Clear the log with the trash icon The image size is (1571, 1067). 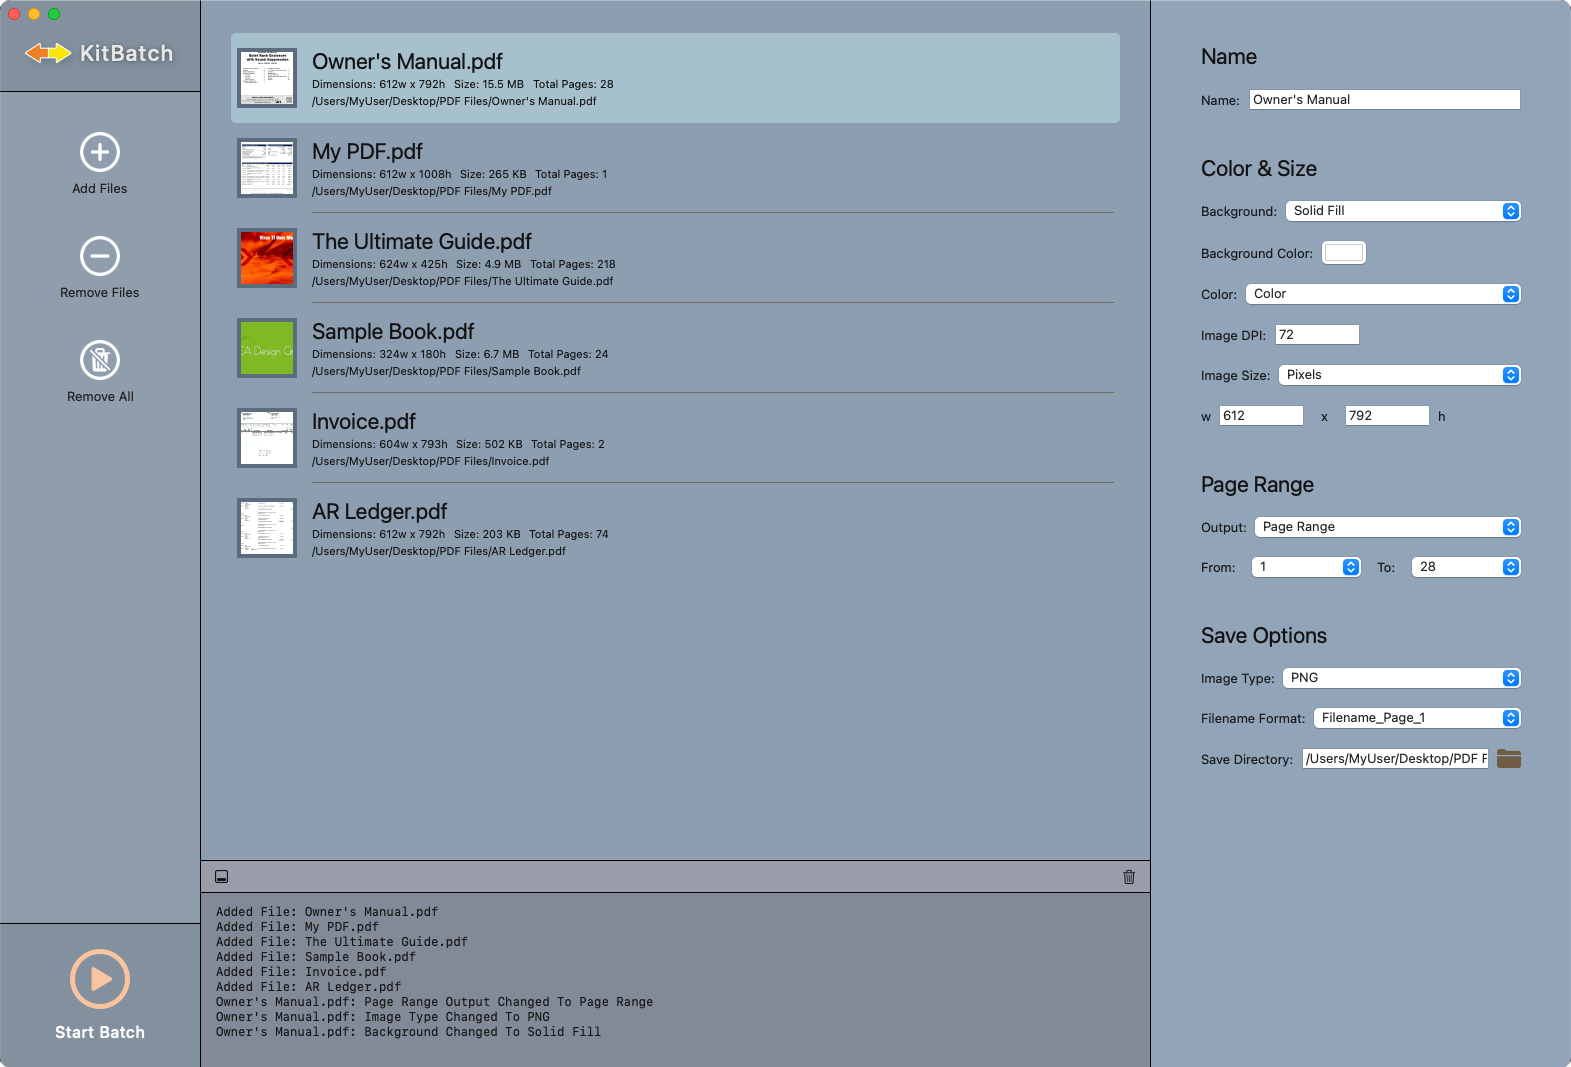[1129, 877]
